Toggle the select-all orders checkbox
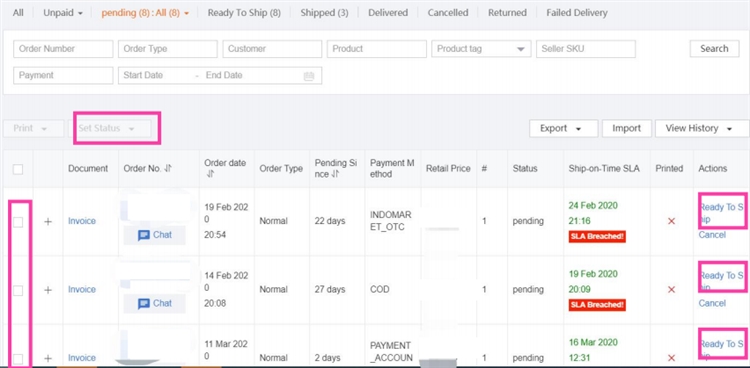 tap(18, 169)
